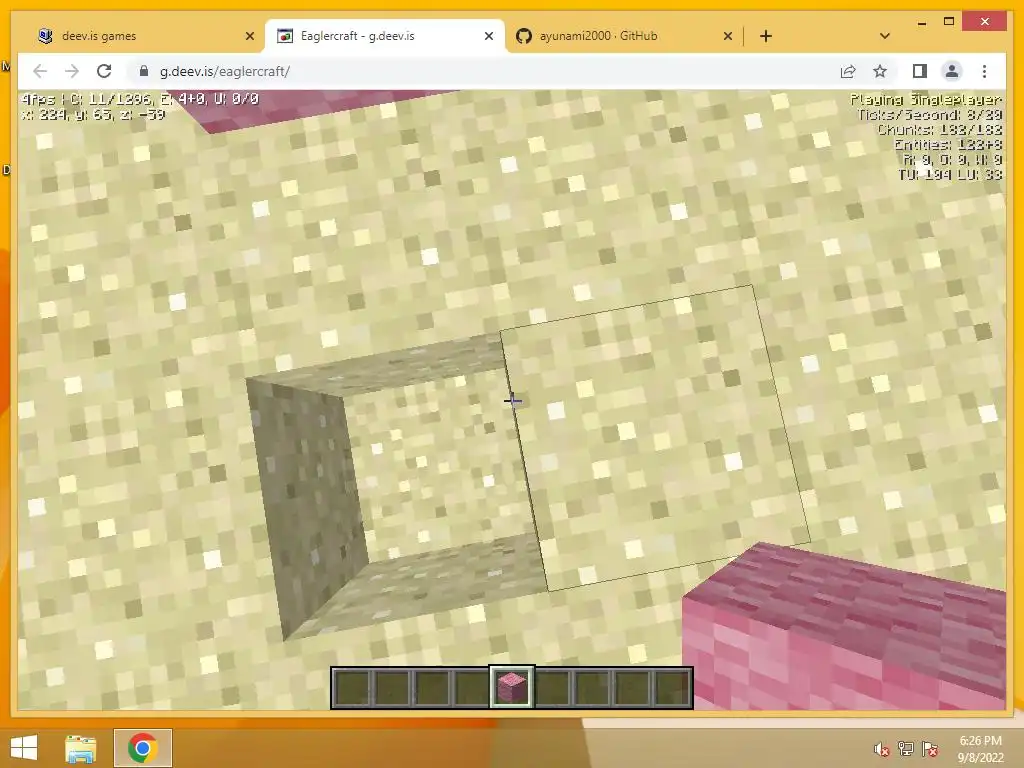1024x768 pixels.
Task: Close the deev.is games tab
Action: coord(249,37)
